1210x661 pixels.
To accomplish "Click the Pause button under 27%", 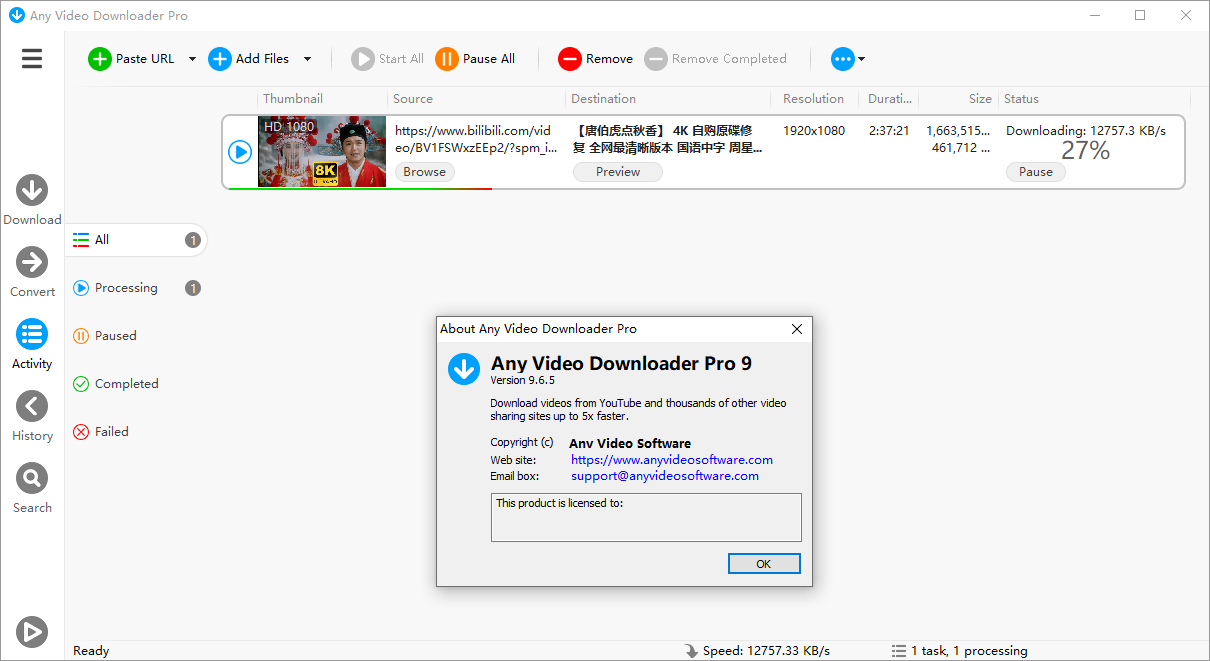I will (1035, 172).
